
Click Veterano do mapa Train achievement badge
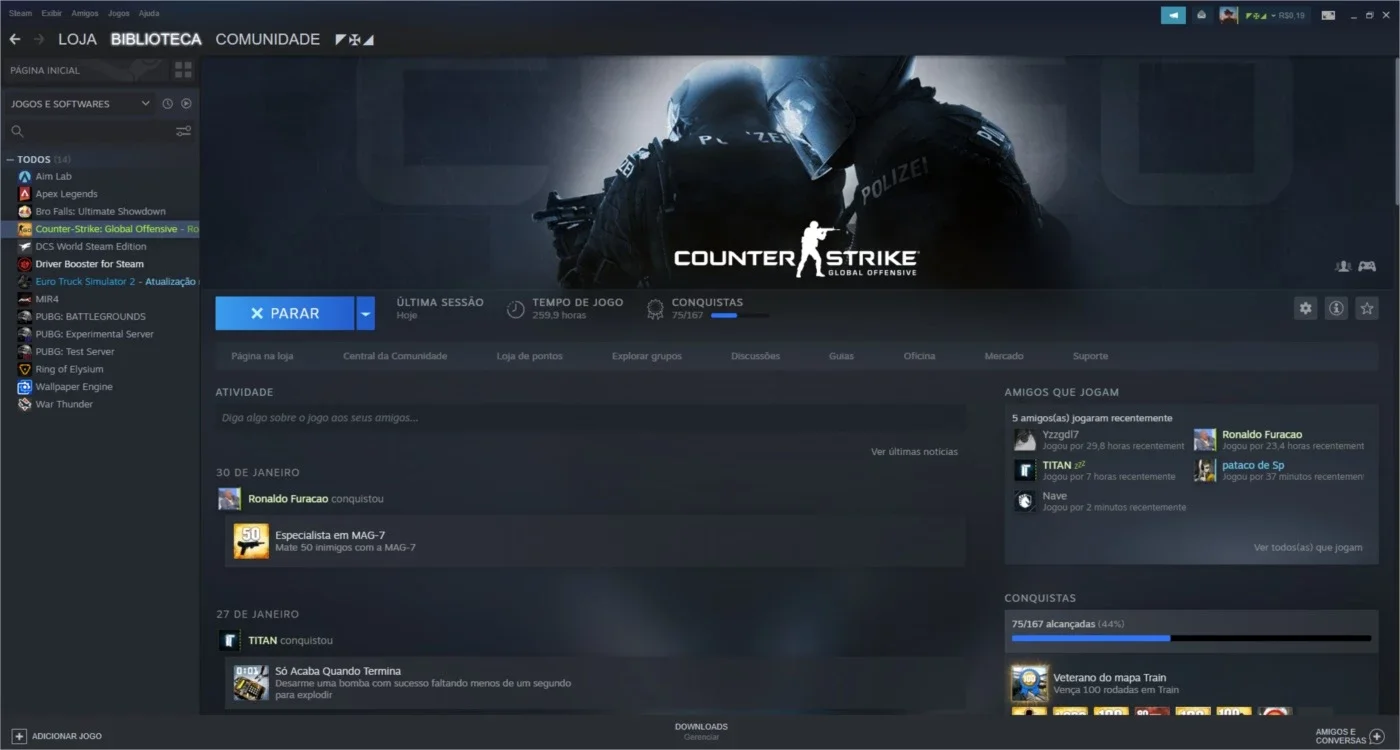click(x=1030, y=684)
